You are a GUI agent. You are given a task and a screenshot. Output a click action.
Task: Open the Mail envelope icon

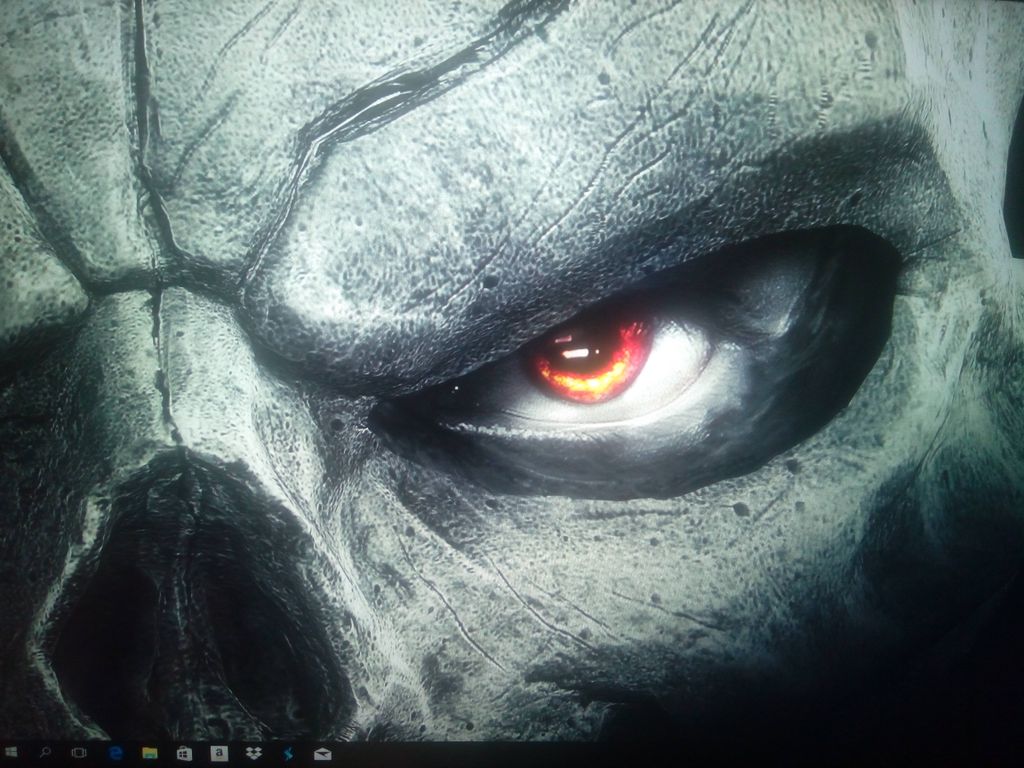tap(323, 754)
